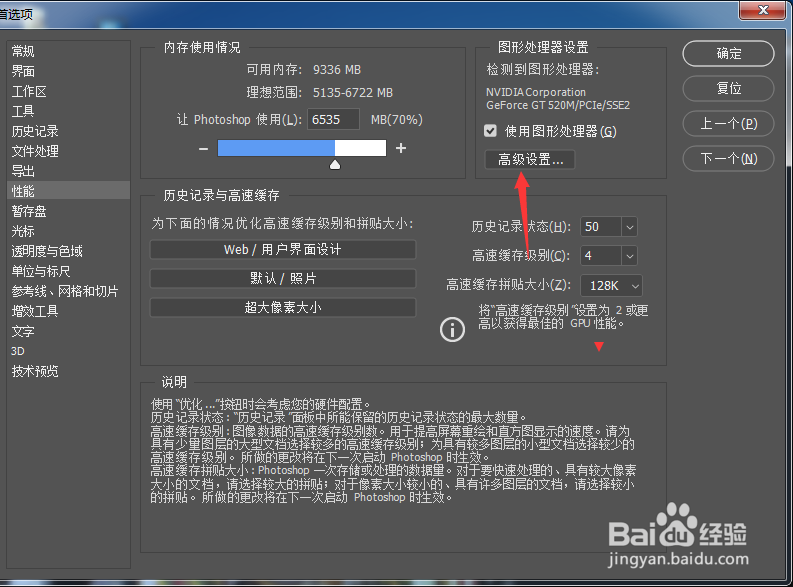Screen dimensions: 793x587
Task: Open 透明度与色域 preferences
Action: (x=47, y=251)
